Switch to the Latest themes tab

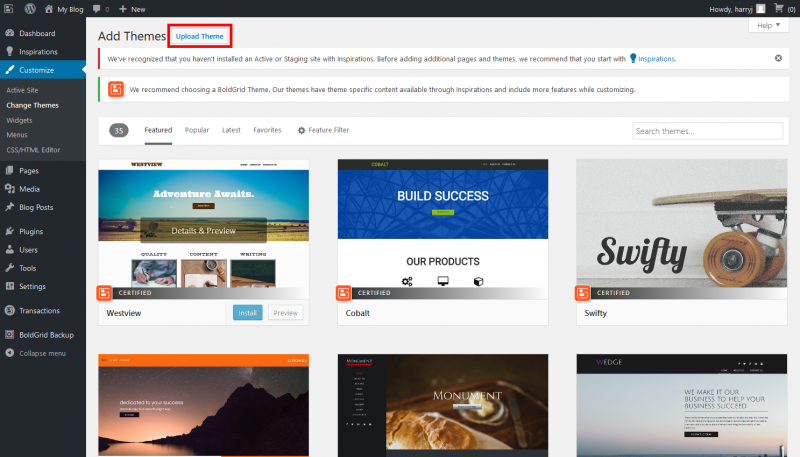point(231,130)
